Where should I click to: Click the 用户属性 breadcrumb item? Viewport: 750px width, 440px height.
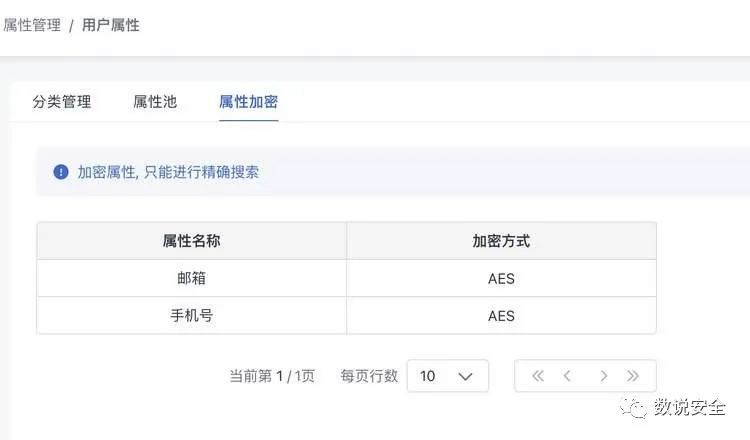(x=111, y=25)
